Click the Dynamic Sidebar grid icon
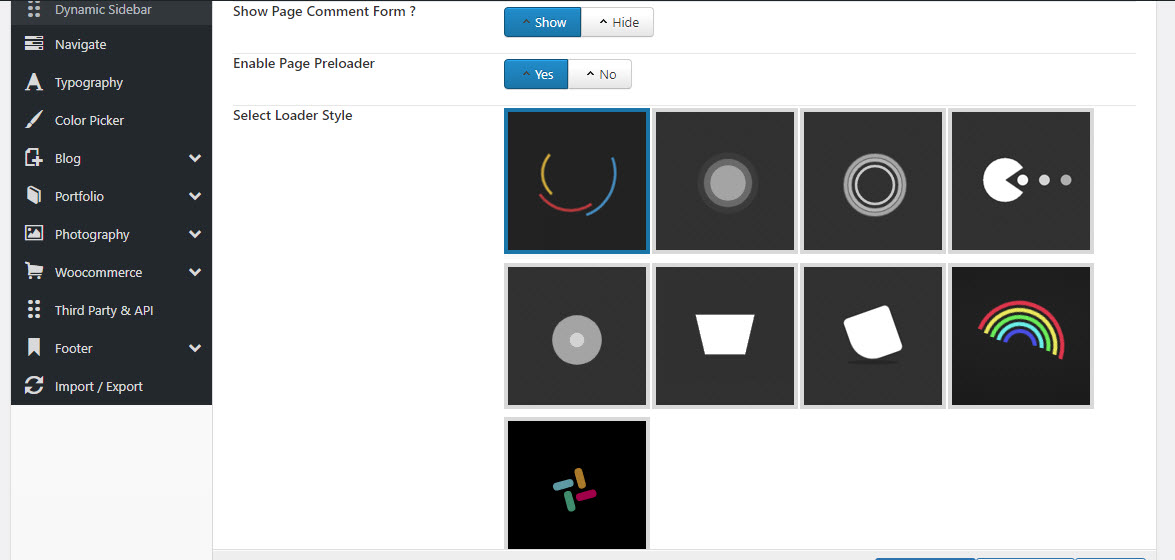This screenshot has height=560, width=1175. (34, 10)
